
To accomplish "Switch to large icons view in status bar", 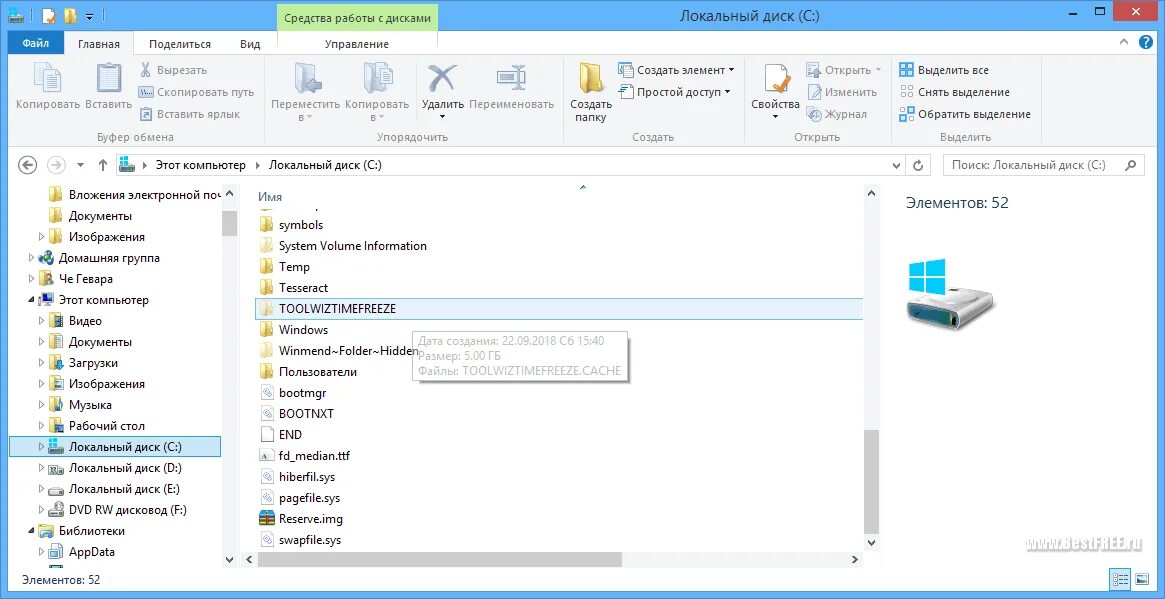I will point(1140,579).
